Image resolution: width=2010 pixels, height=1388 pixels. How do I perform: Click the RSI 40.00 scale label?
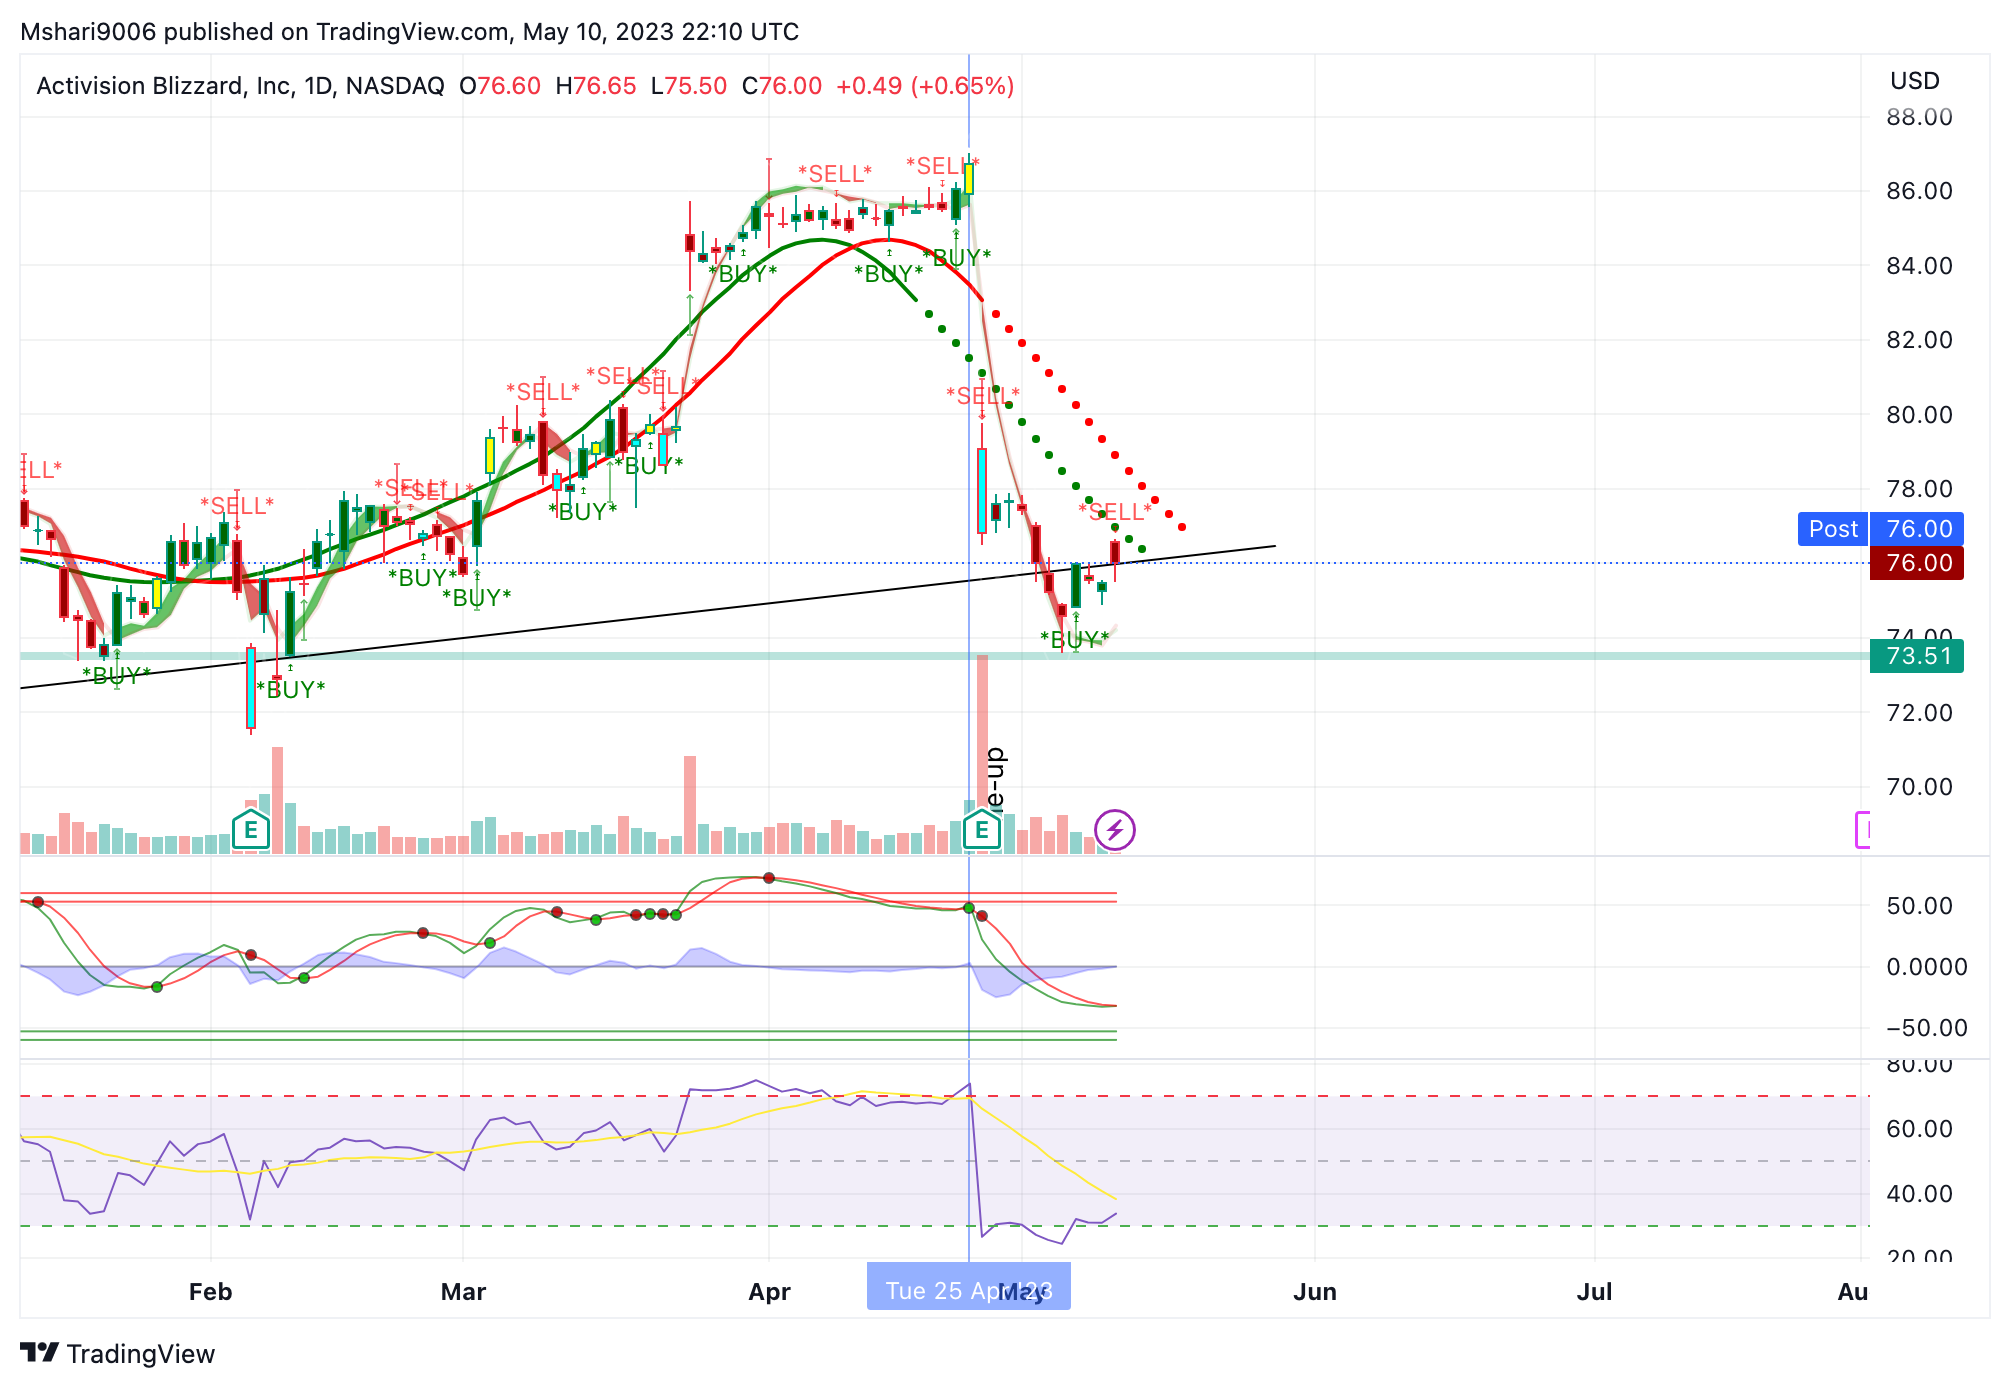coord(1919,1194)
